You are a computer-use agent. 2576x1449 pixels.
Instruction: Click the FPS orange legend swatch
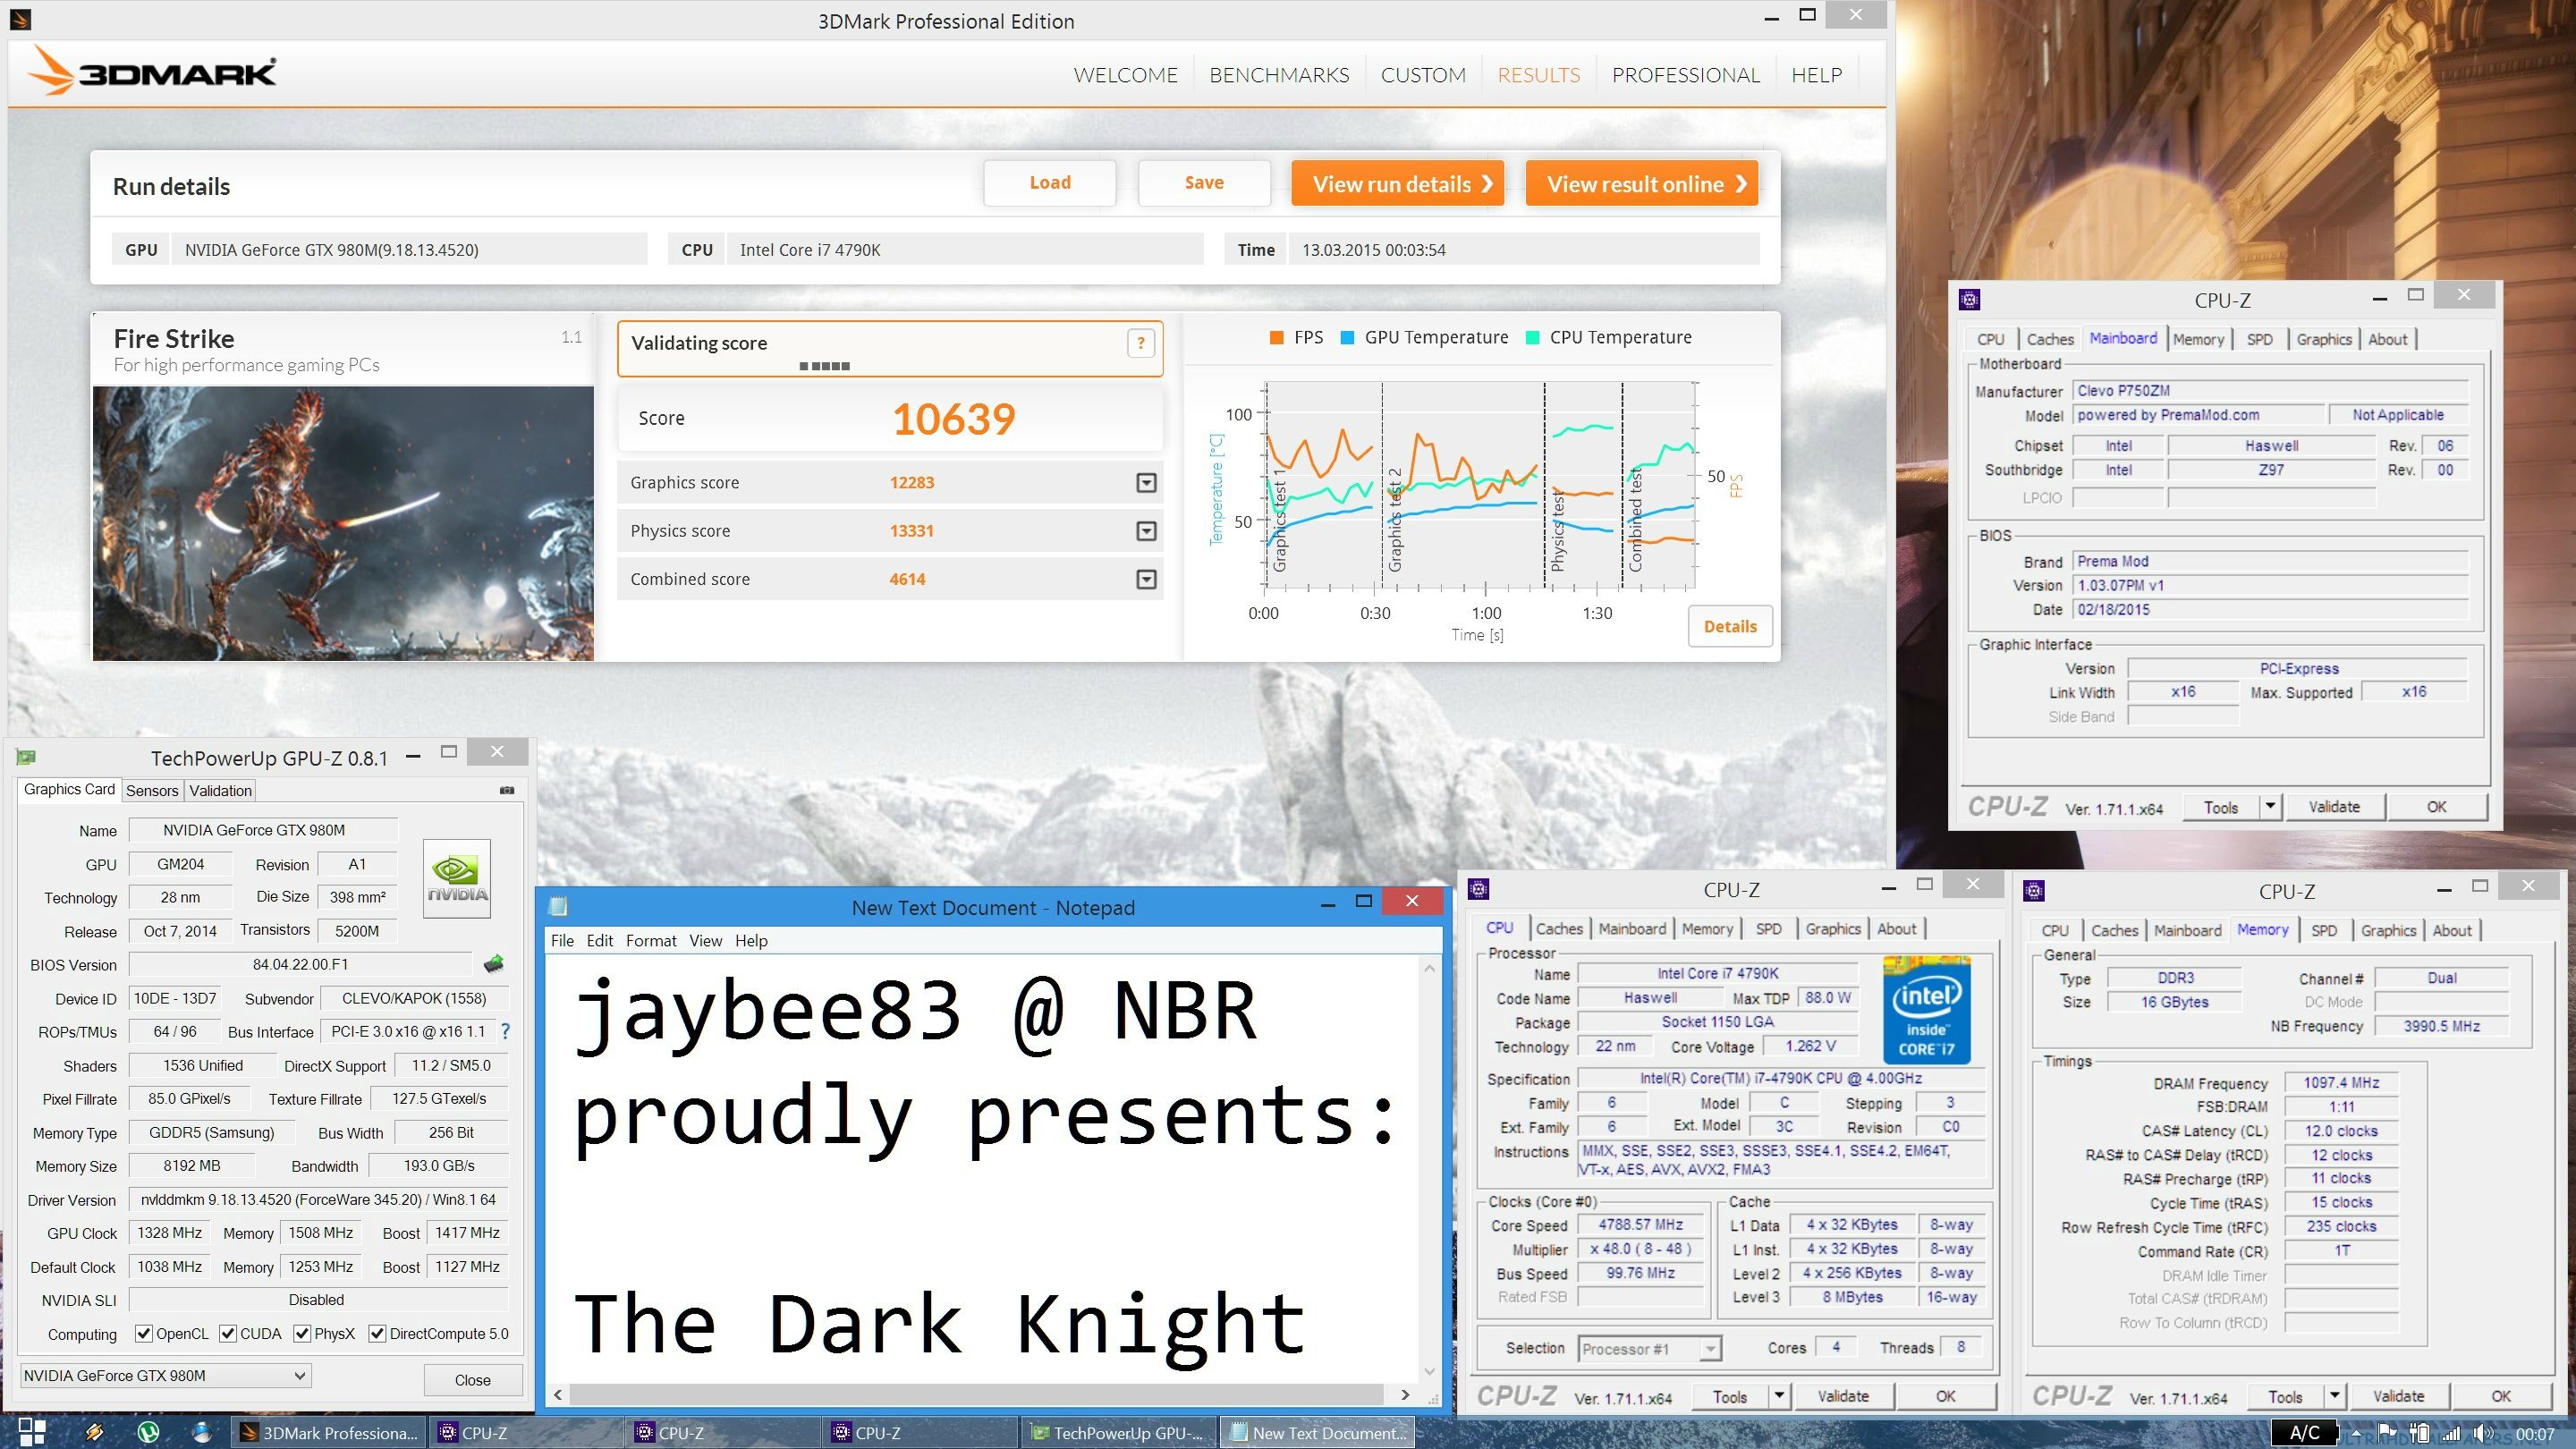1276,338
